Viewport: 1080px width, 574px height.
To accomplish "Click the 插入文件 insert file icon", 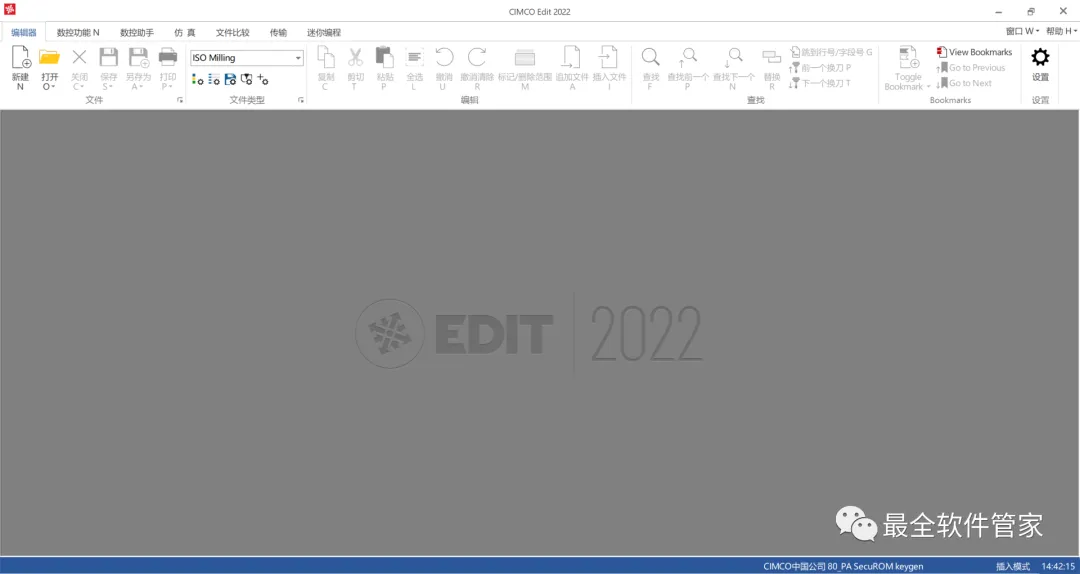I will [x=609, y=58].
